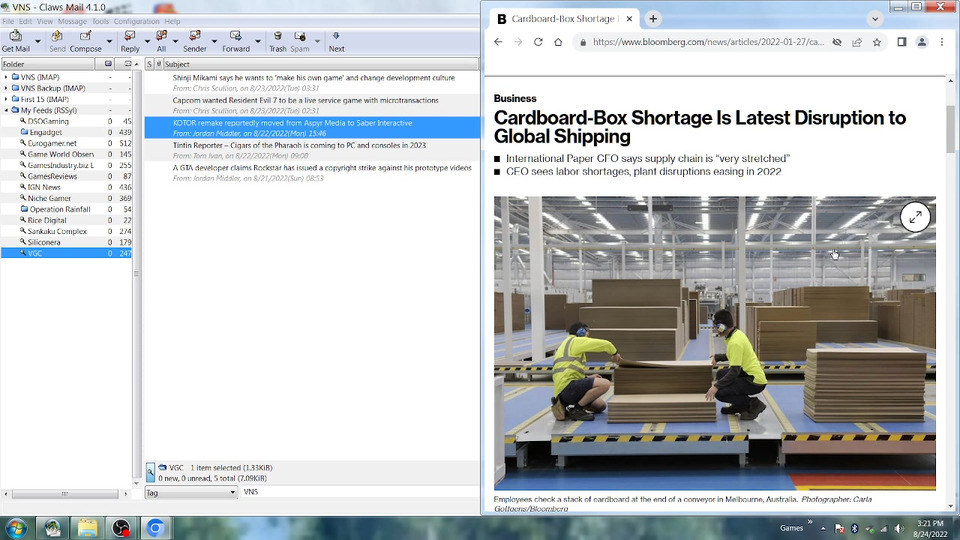Viewport: 960px width, 540px height.
Task: Open the Configuration menu
Action: tap(137, 21)
